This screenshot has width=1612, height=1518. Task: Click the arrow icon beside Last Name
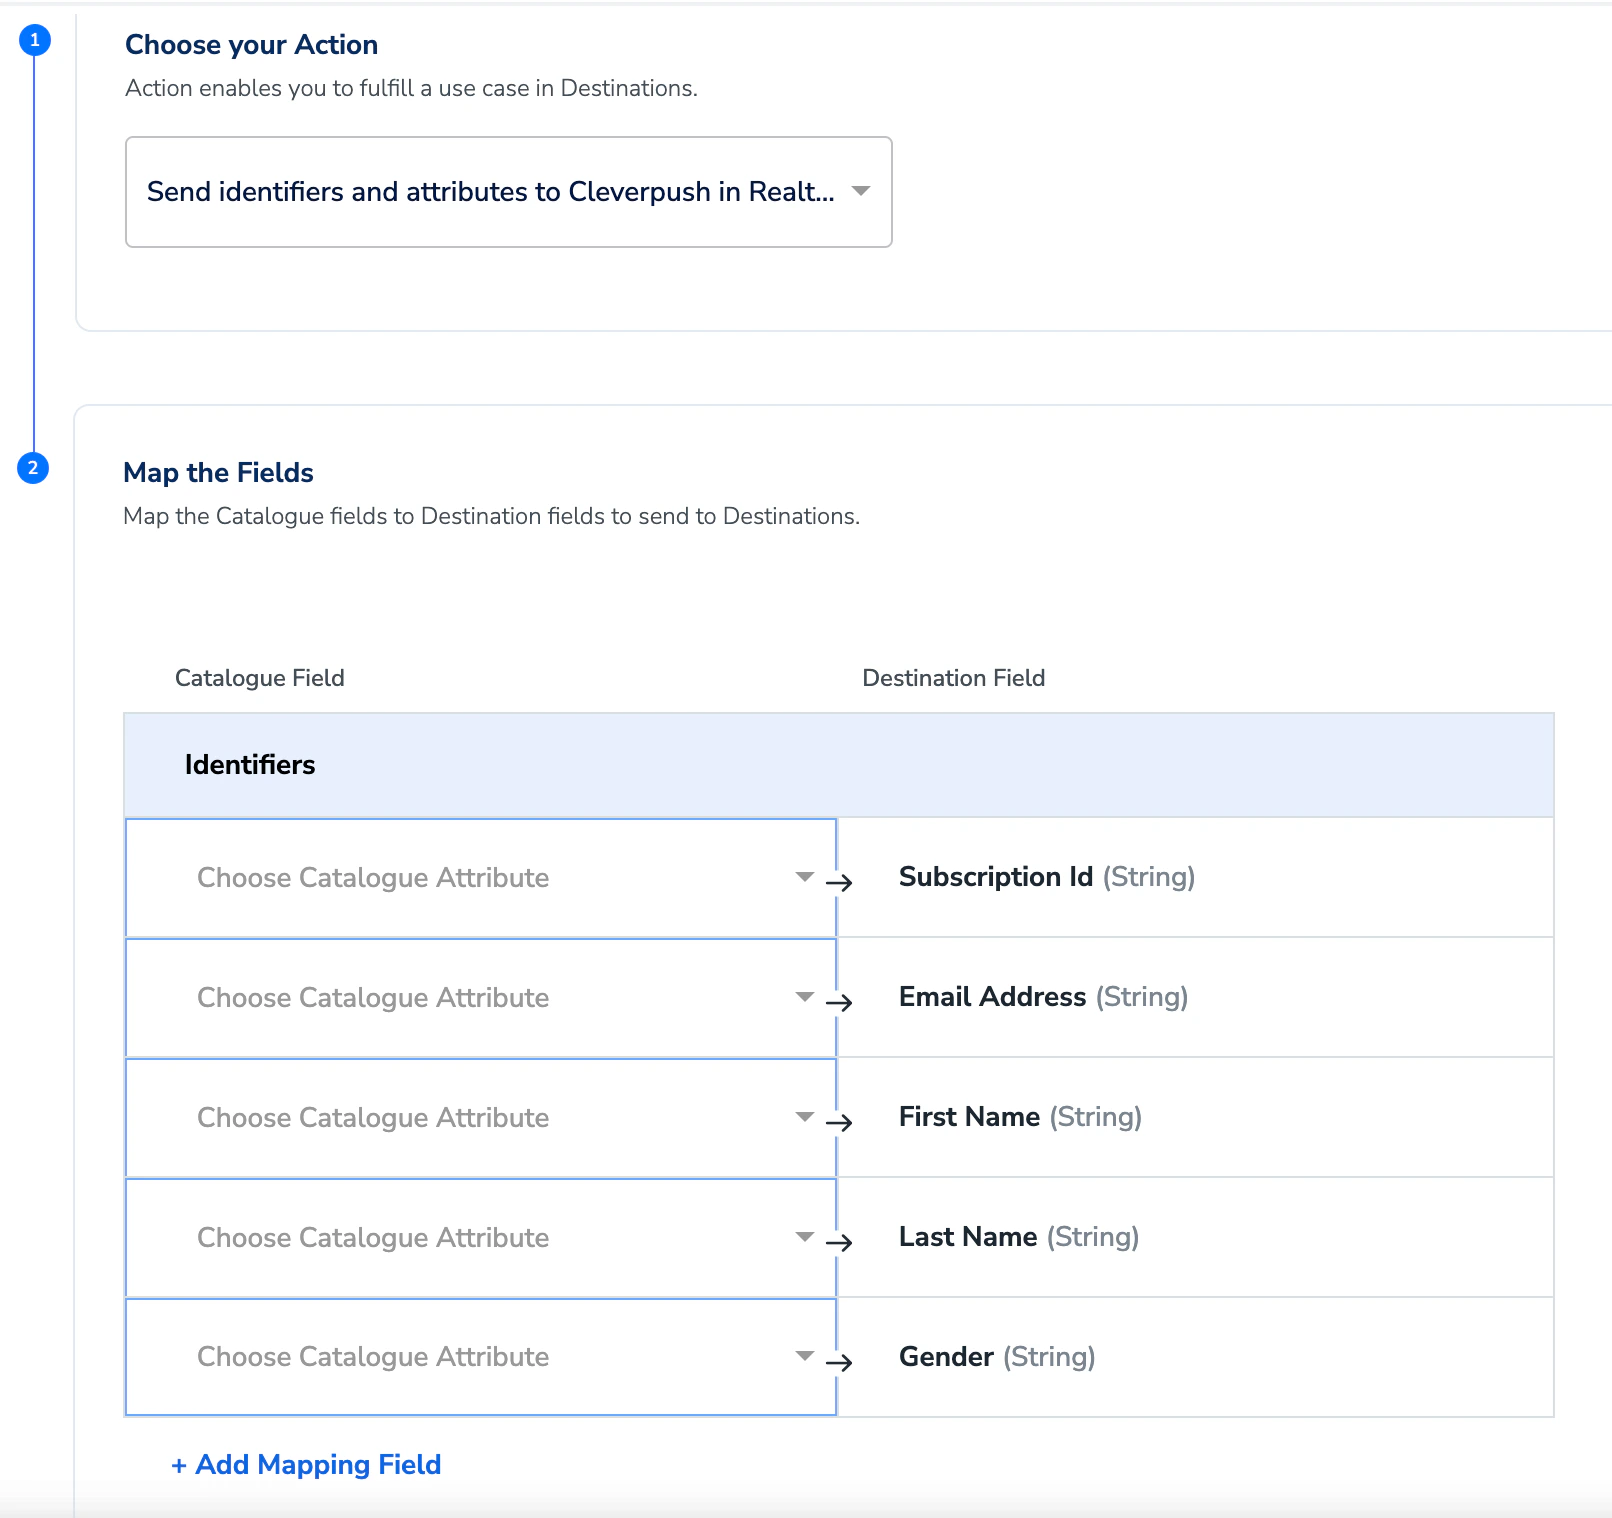[x=839, y=1243]
